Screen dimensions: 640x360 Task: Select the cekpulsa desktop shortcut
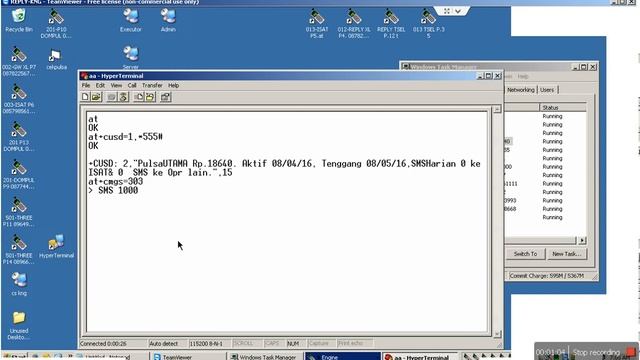[x=56, y=59]
